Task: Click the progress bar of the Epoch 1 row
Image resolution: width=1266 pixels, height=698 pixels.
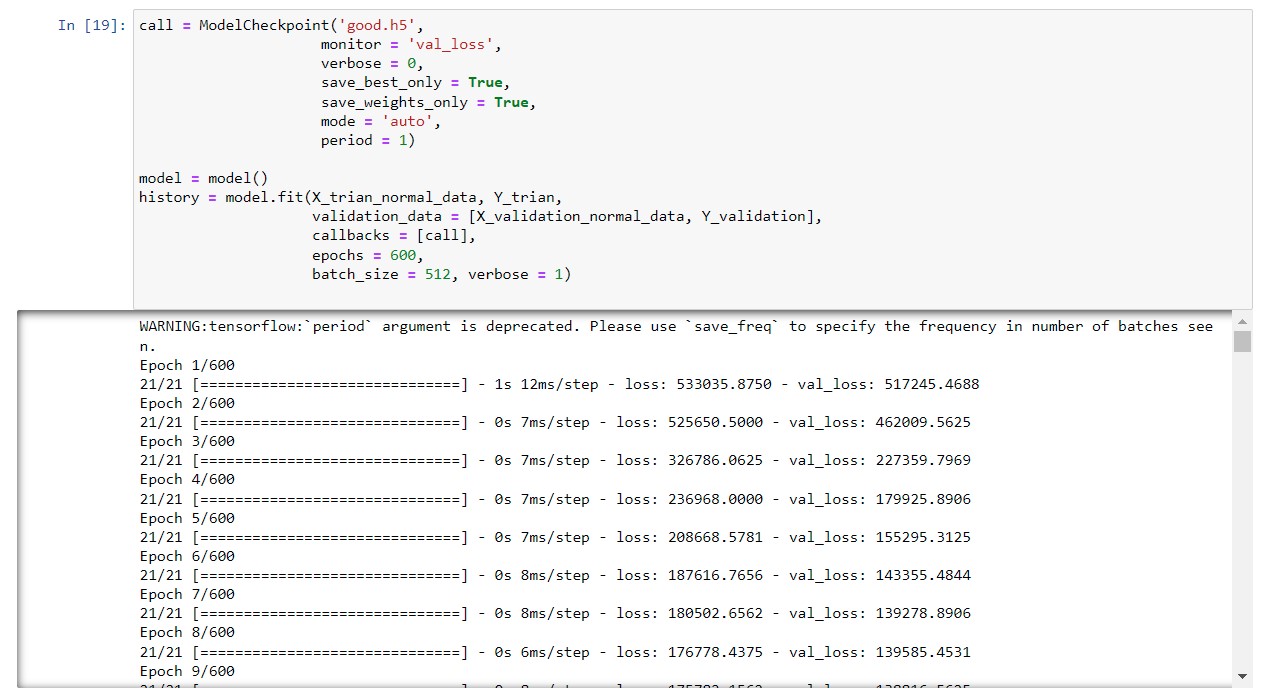Action: point(329,384)
